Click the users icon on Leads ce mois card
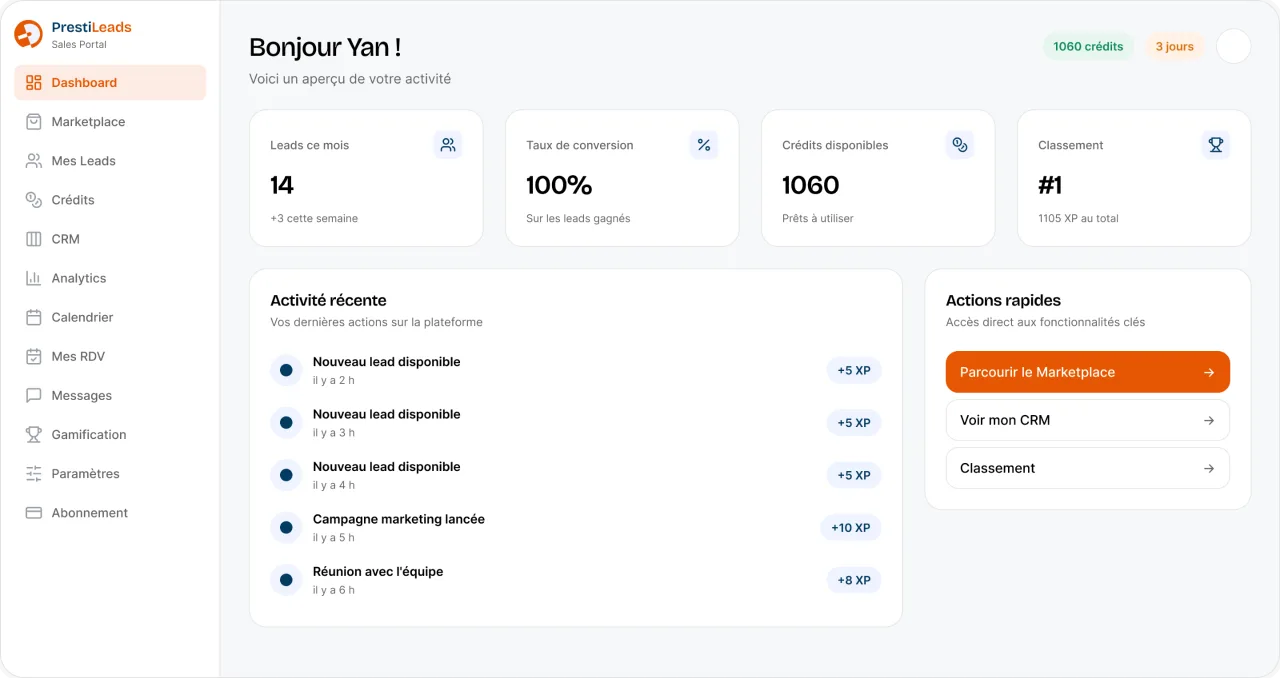 [448, 145]
